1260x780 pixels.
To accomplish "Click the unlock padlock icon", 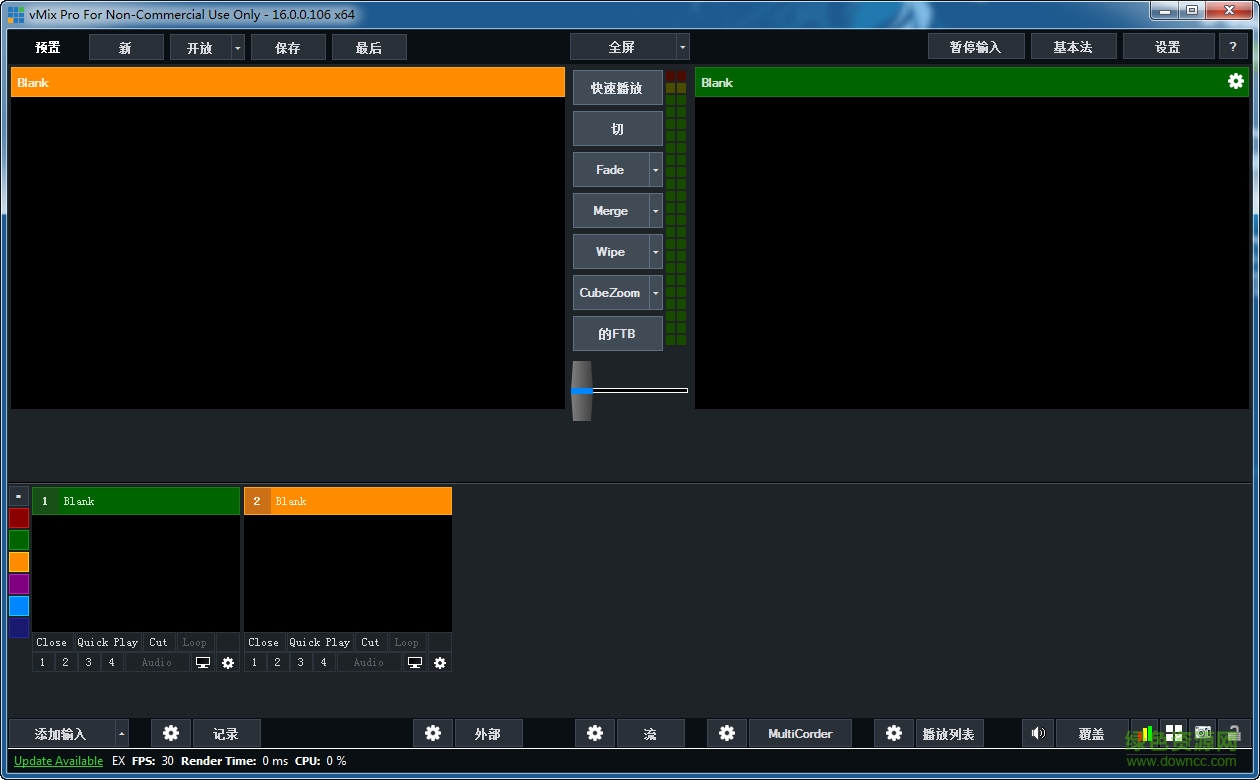I will (x=1233, y=733).
